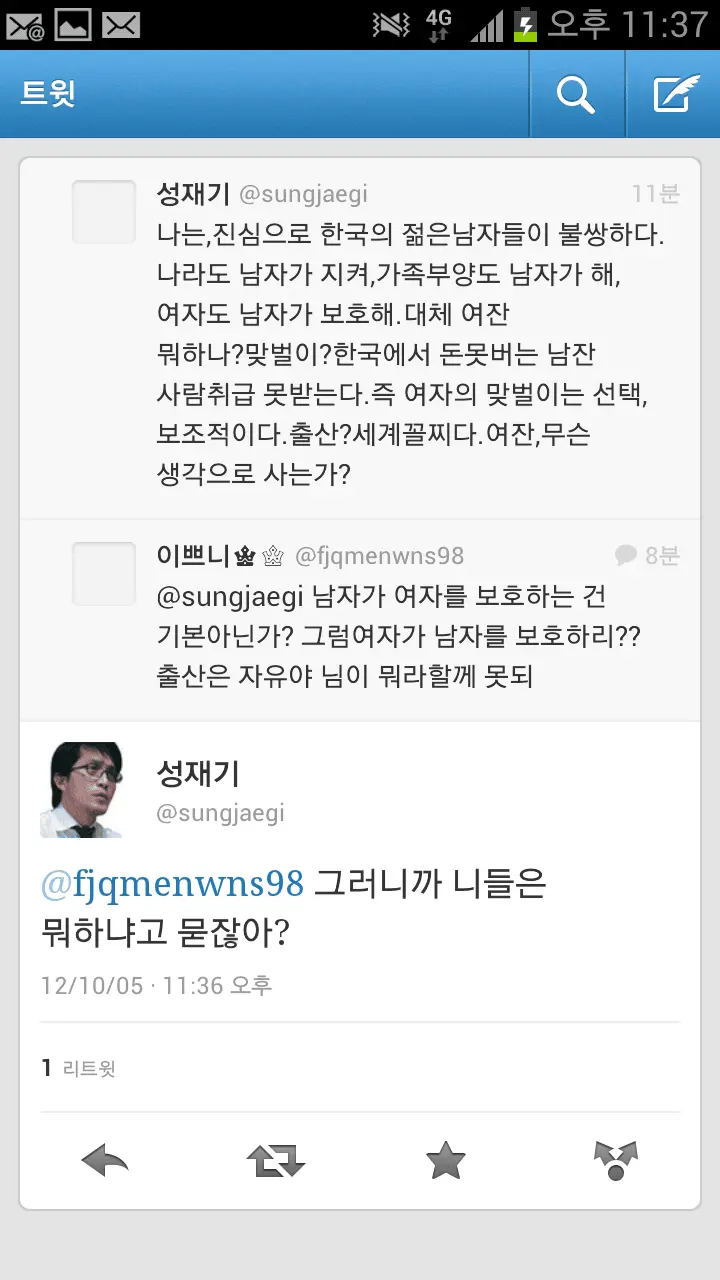Screen dimensions: 720x1280
Task: Tap the 트윗 header title
Action: (48, 94)
